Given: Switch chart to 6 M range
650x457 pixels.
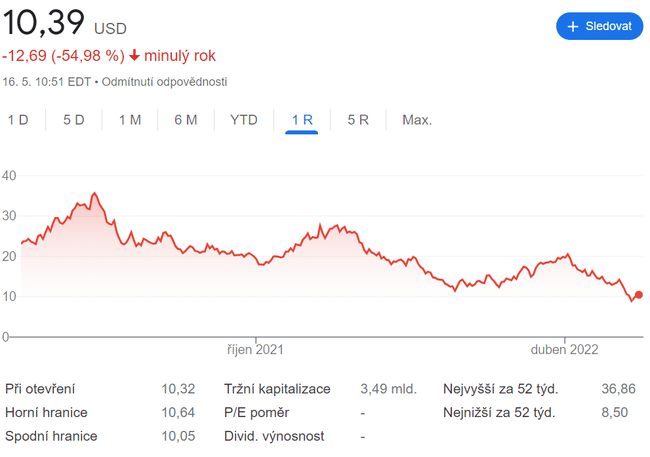Looking at the screenshot, I should [185, 120].
